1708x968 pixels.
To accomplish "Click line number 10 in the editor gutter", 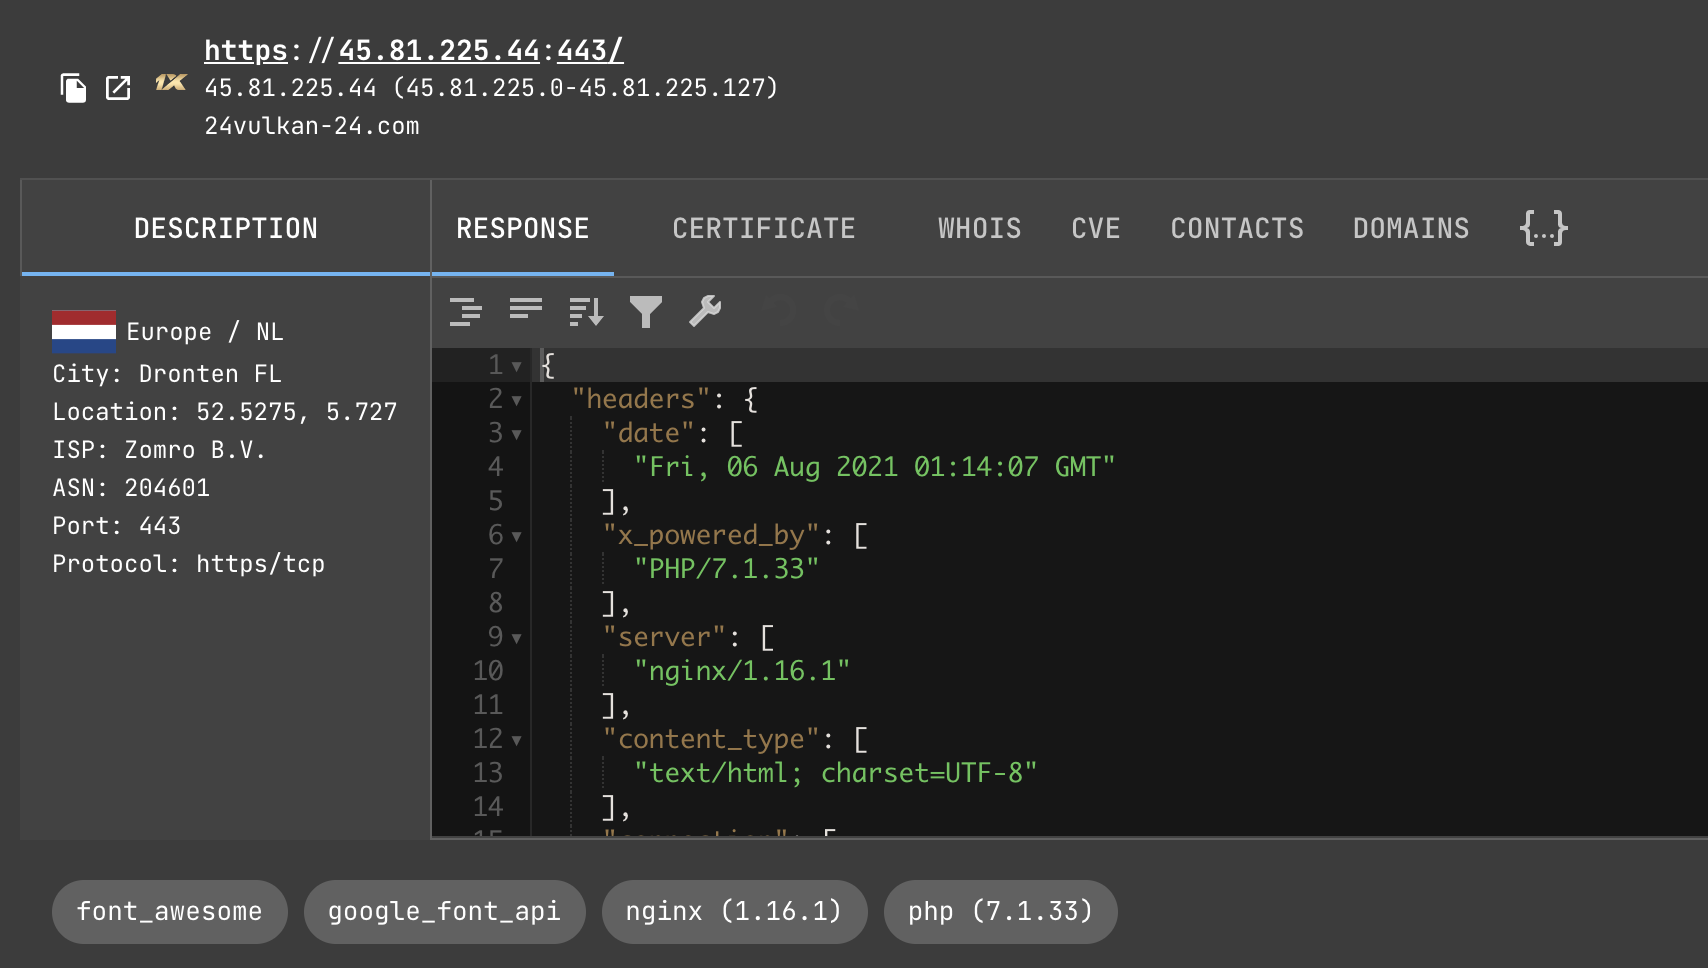I will [488, 671].
